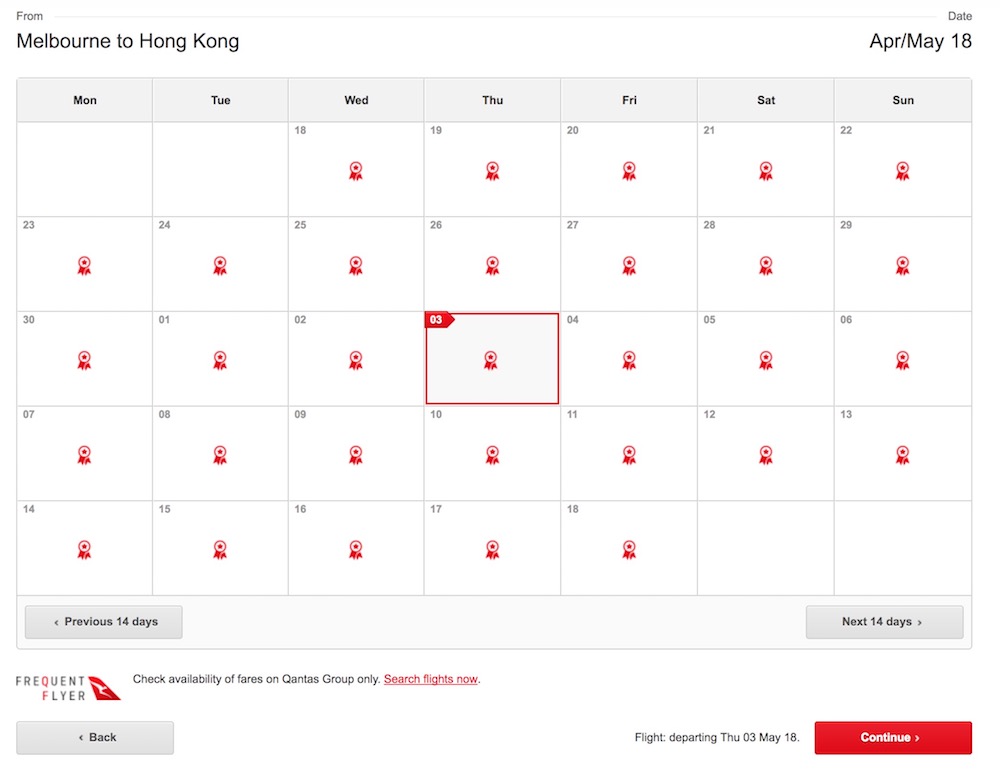Show the Next 14 days

(885, 622)
